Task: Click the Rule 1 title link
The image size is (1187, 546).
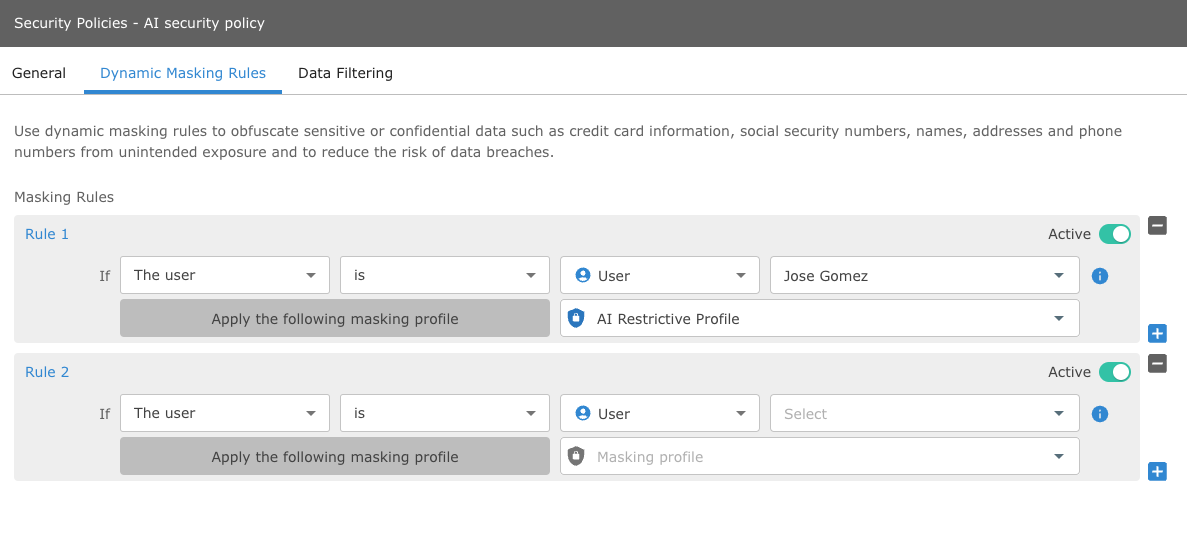Action: click(47, 234)
